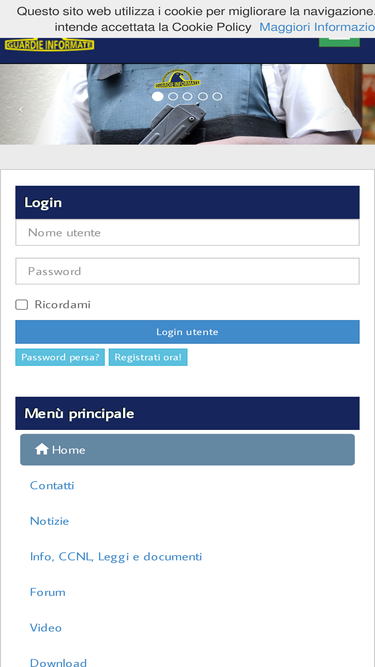Screen dimensions: 375x667
Task: Select the second carousel indicator dot
Action: click(x=173, y=97)
